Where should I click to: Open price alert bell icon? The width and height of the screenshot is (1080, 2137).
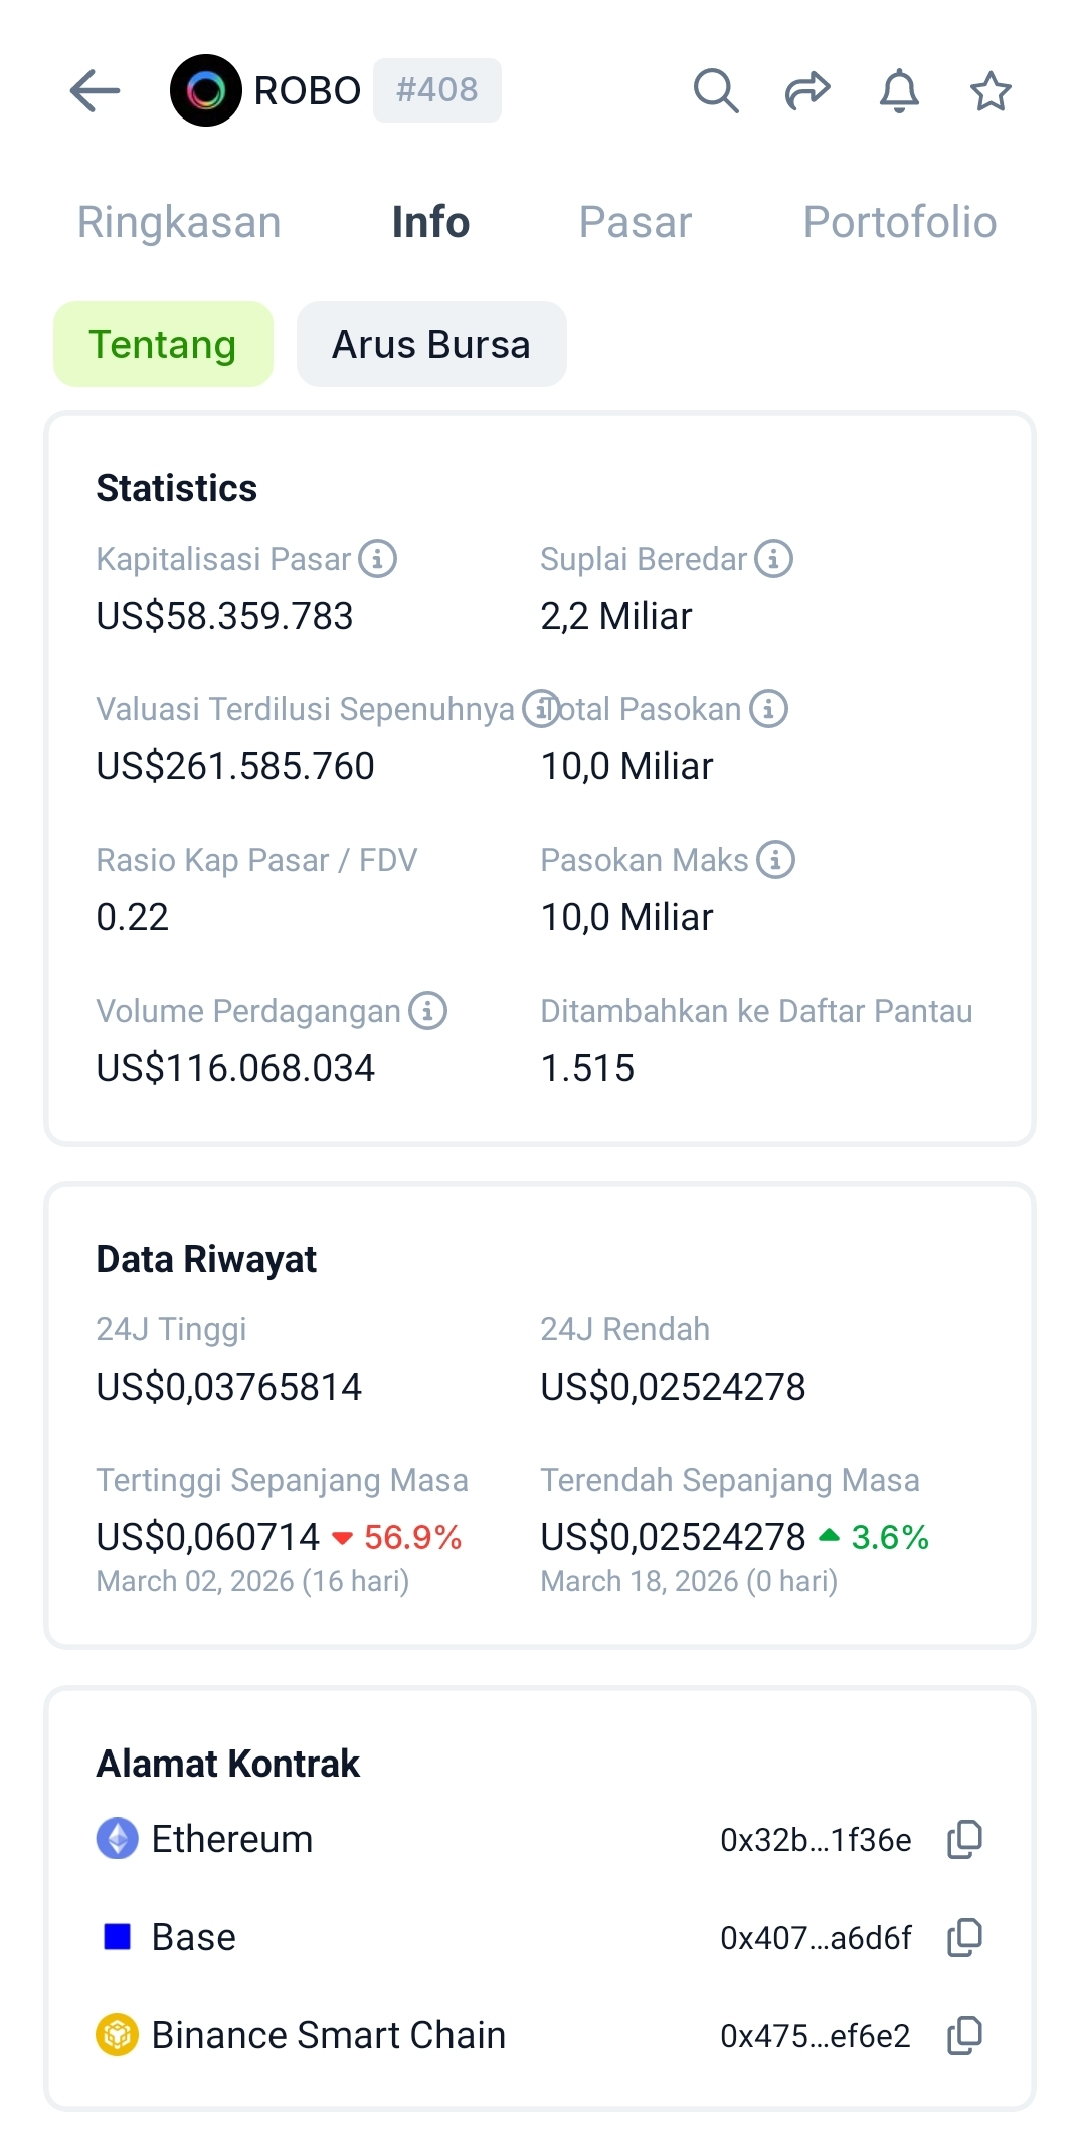[x=899, y=91]
